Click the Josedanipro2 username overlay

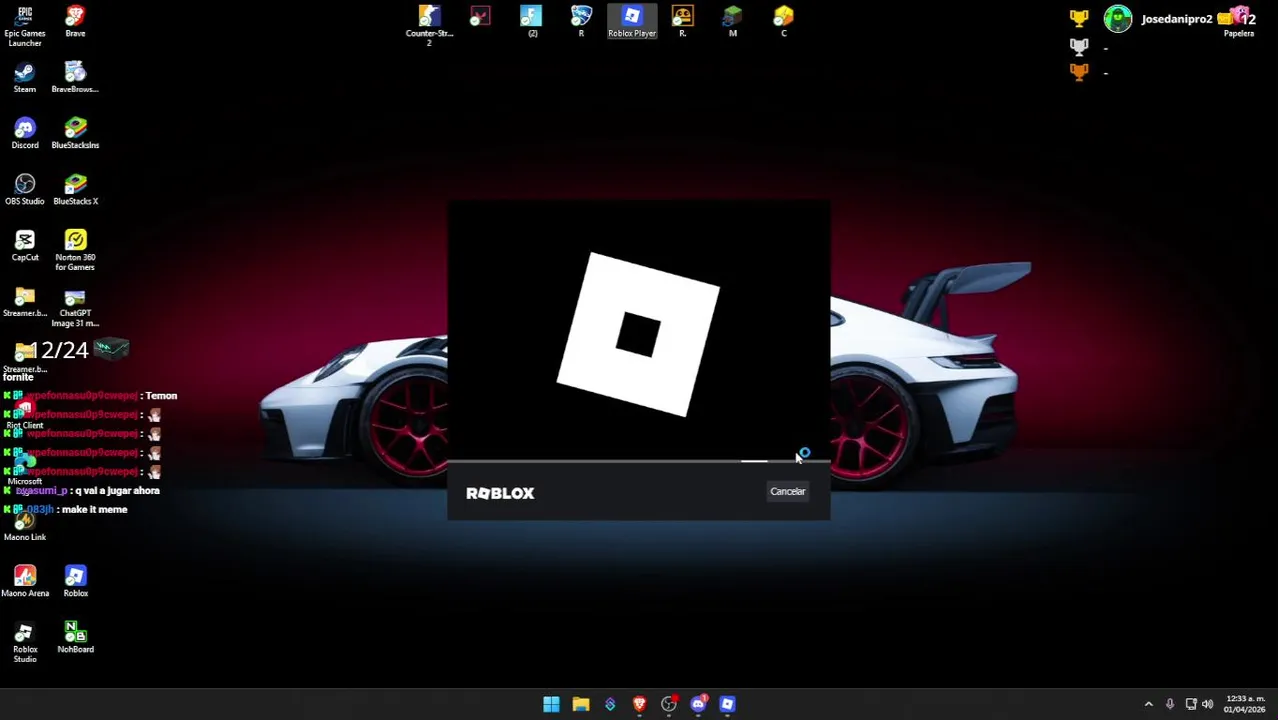tap(1176, 19)
